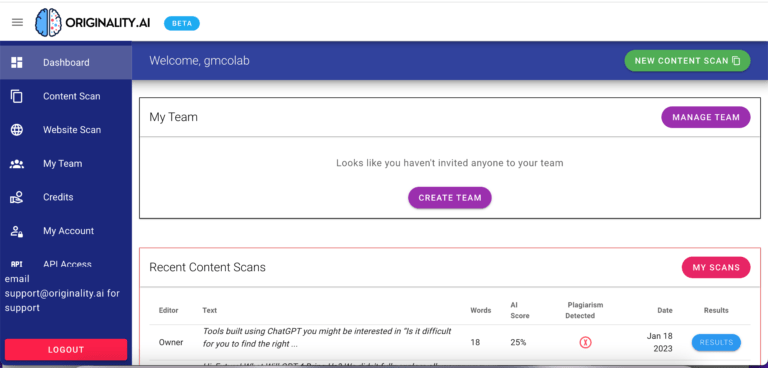The width and height of the screenshot is (768, 368).
Task: Click the Website Scan globe icon
Action: point(17,130)
